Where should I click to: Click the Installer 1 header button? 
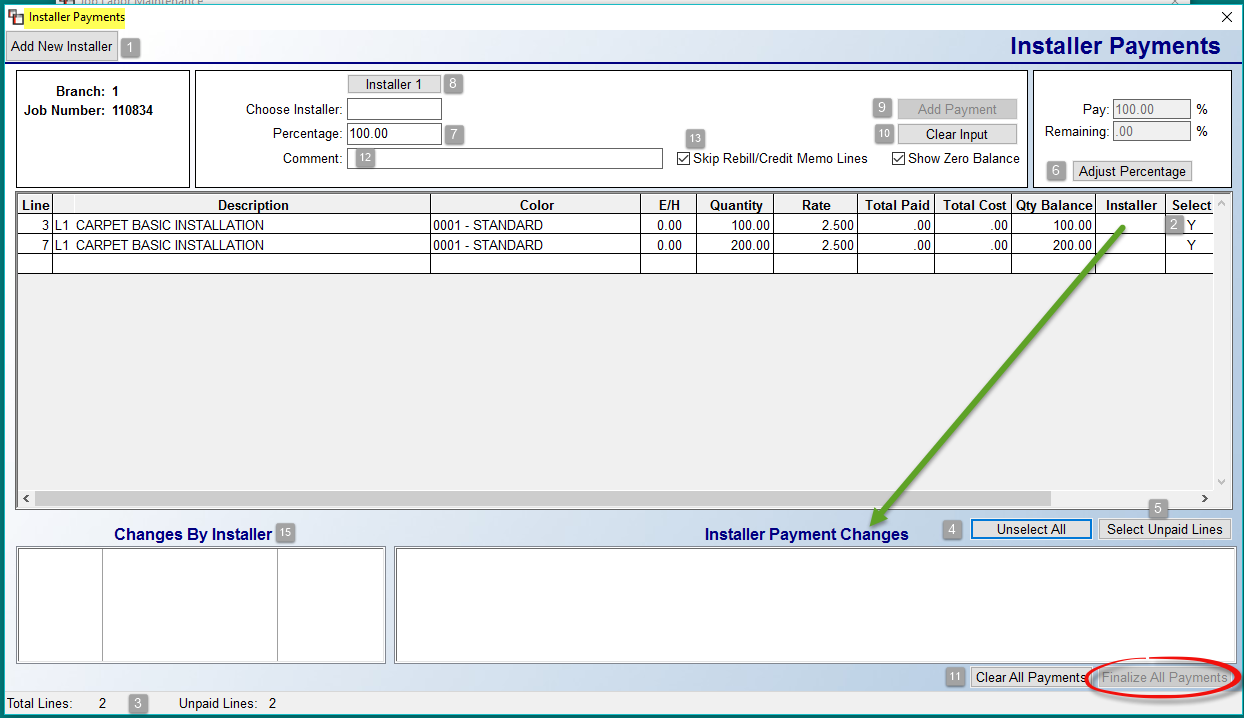click(x=394, y=84)
